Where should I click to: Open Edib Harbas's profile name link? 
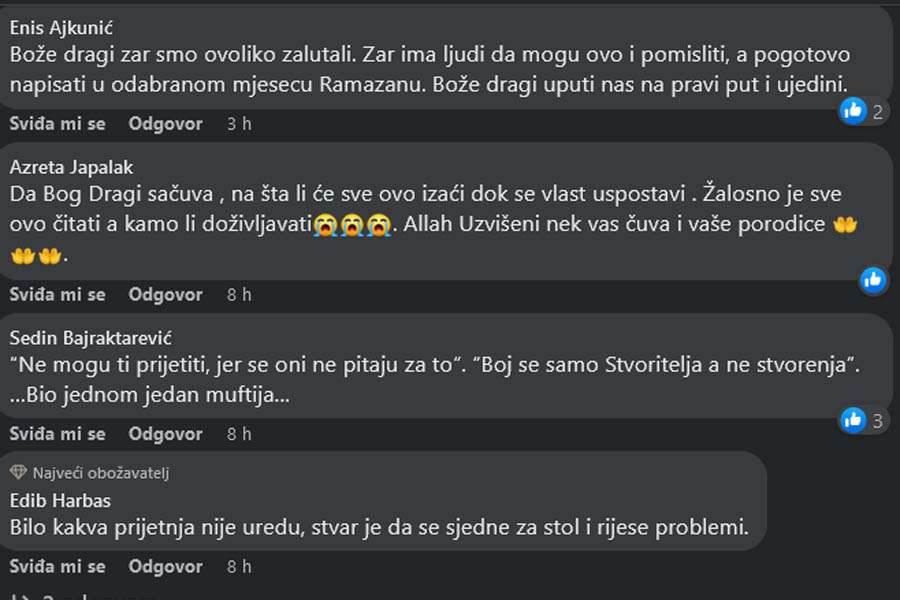60,501
